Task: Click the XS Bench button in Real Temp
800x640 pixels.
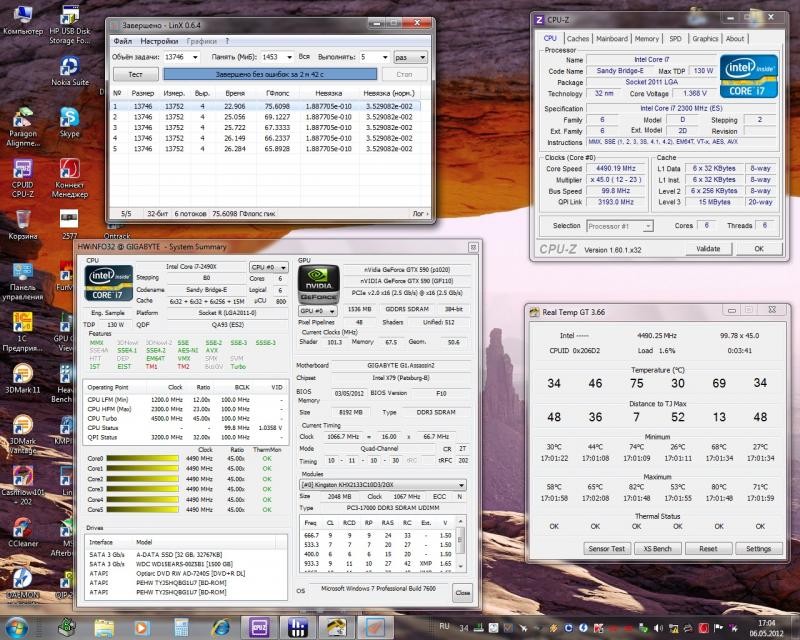Action: [657, 549]
